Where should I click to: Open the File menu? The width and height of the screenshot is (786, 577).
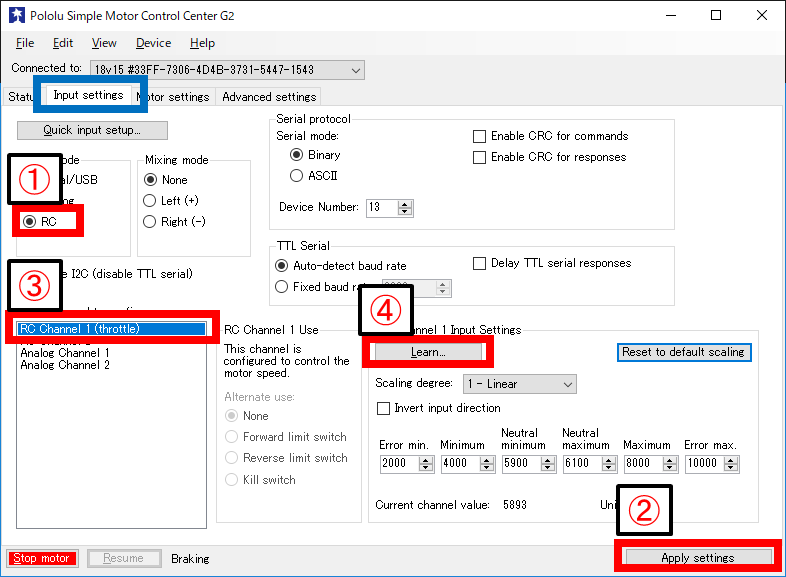click(25, 43)
